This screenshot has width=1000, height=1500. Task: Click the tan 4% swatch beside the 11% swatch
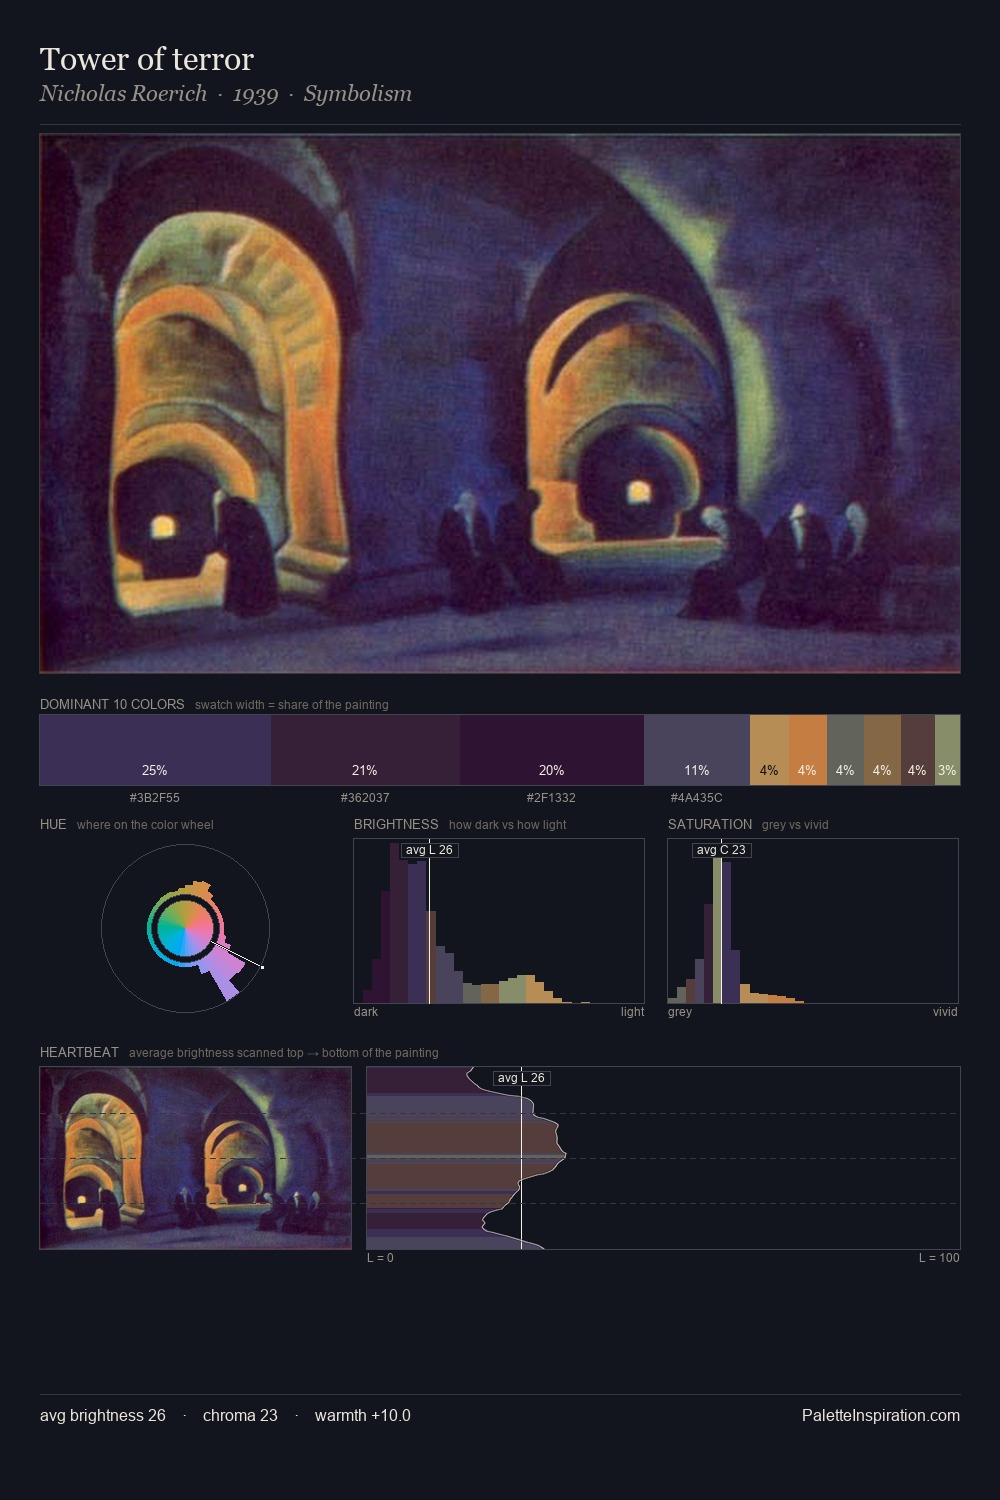pos(769,750)
